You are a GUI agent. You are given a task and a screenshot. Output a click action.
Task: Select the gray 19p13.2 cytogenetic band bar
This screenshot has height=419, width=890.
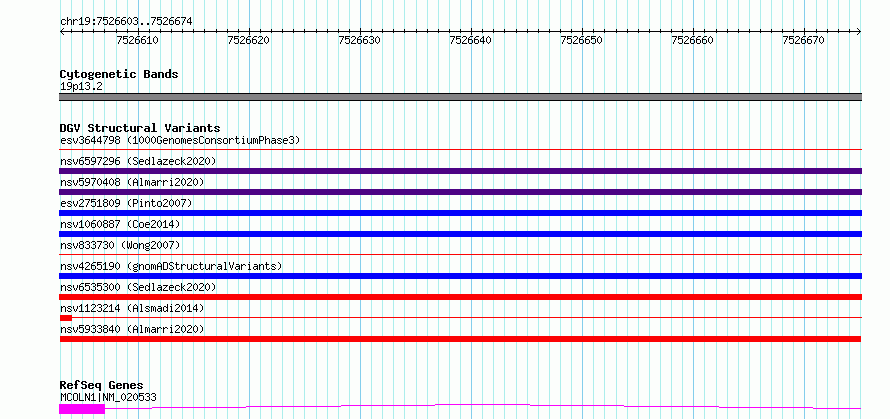tap(460, 97)
